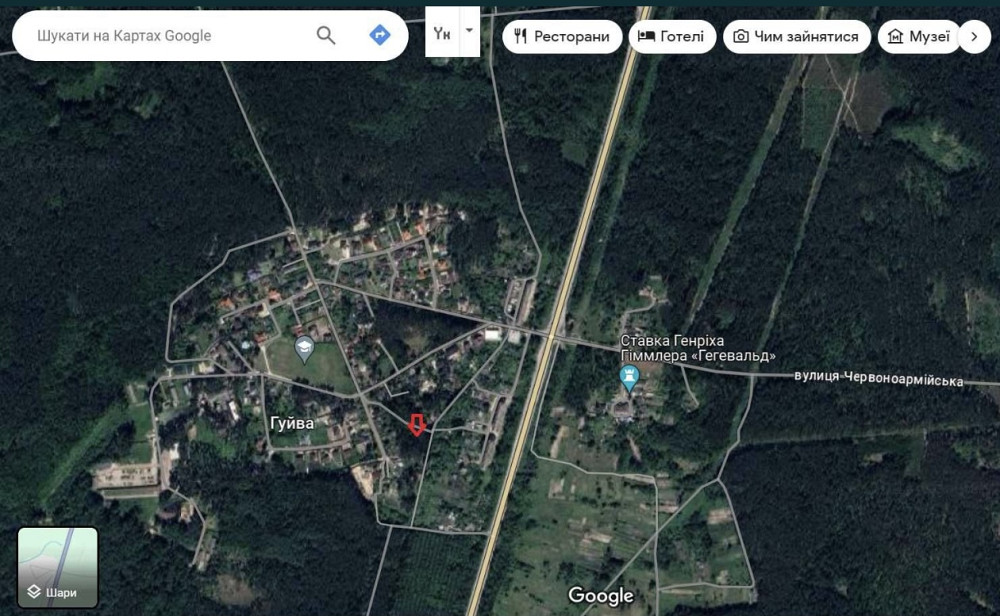Click the bed icon for Готелі
Screen dimensions: 1000x616
[x=646, y=36]
